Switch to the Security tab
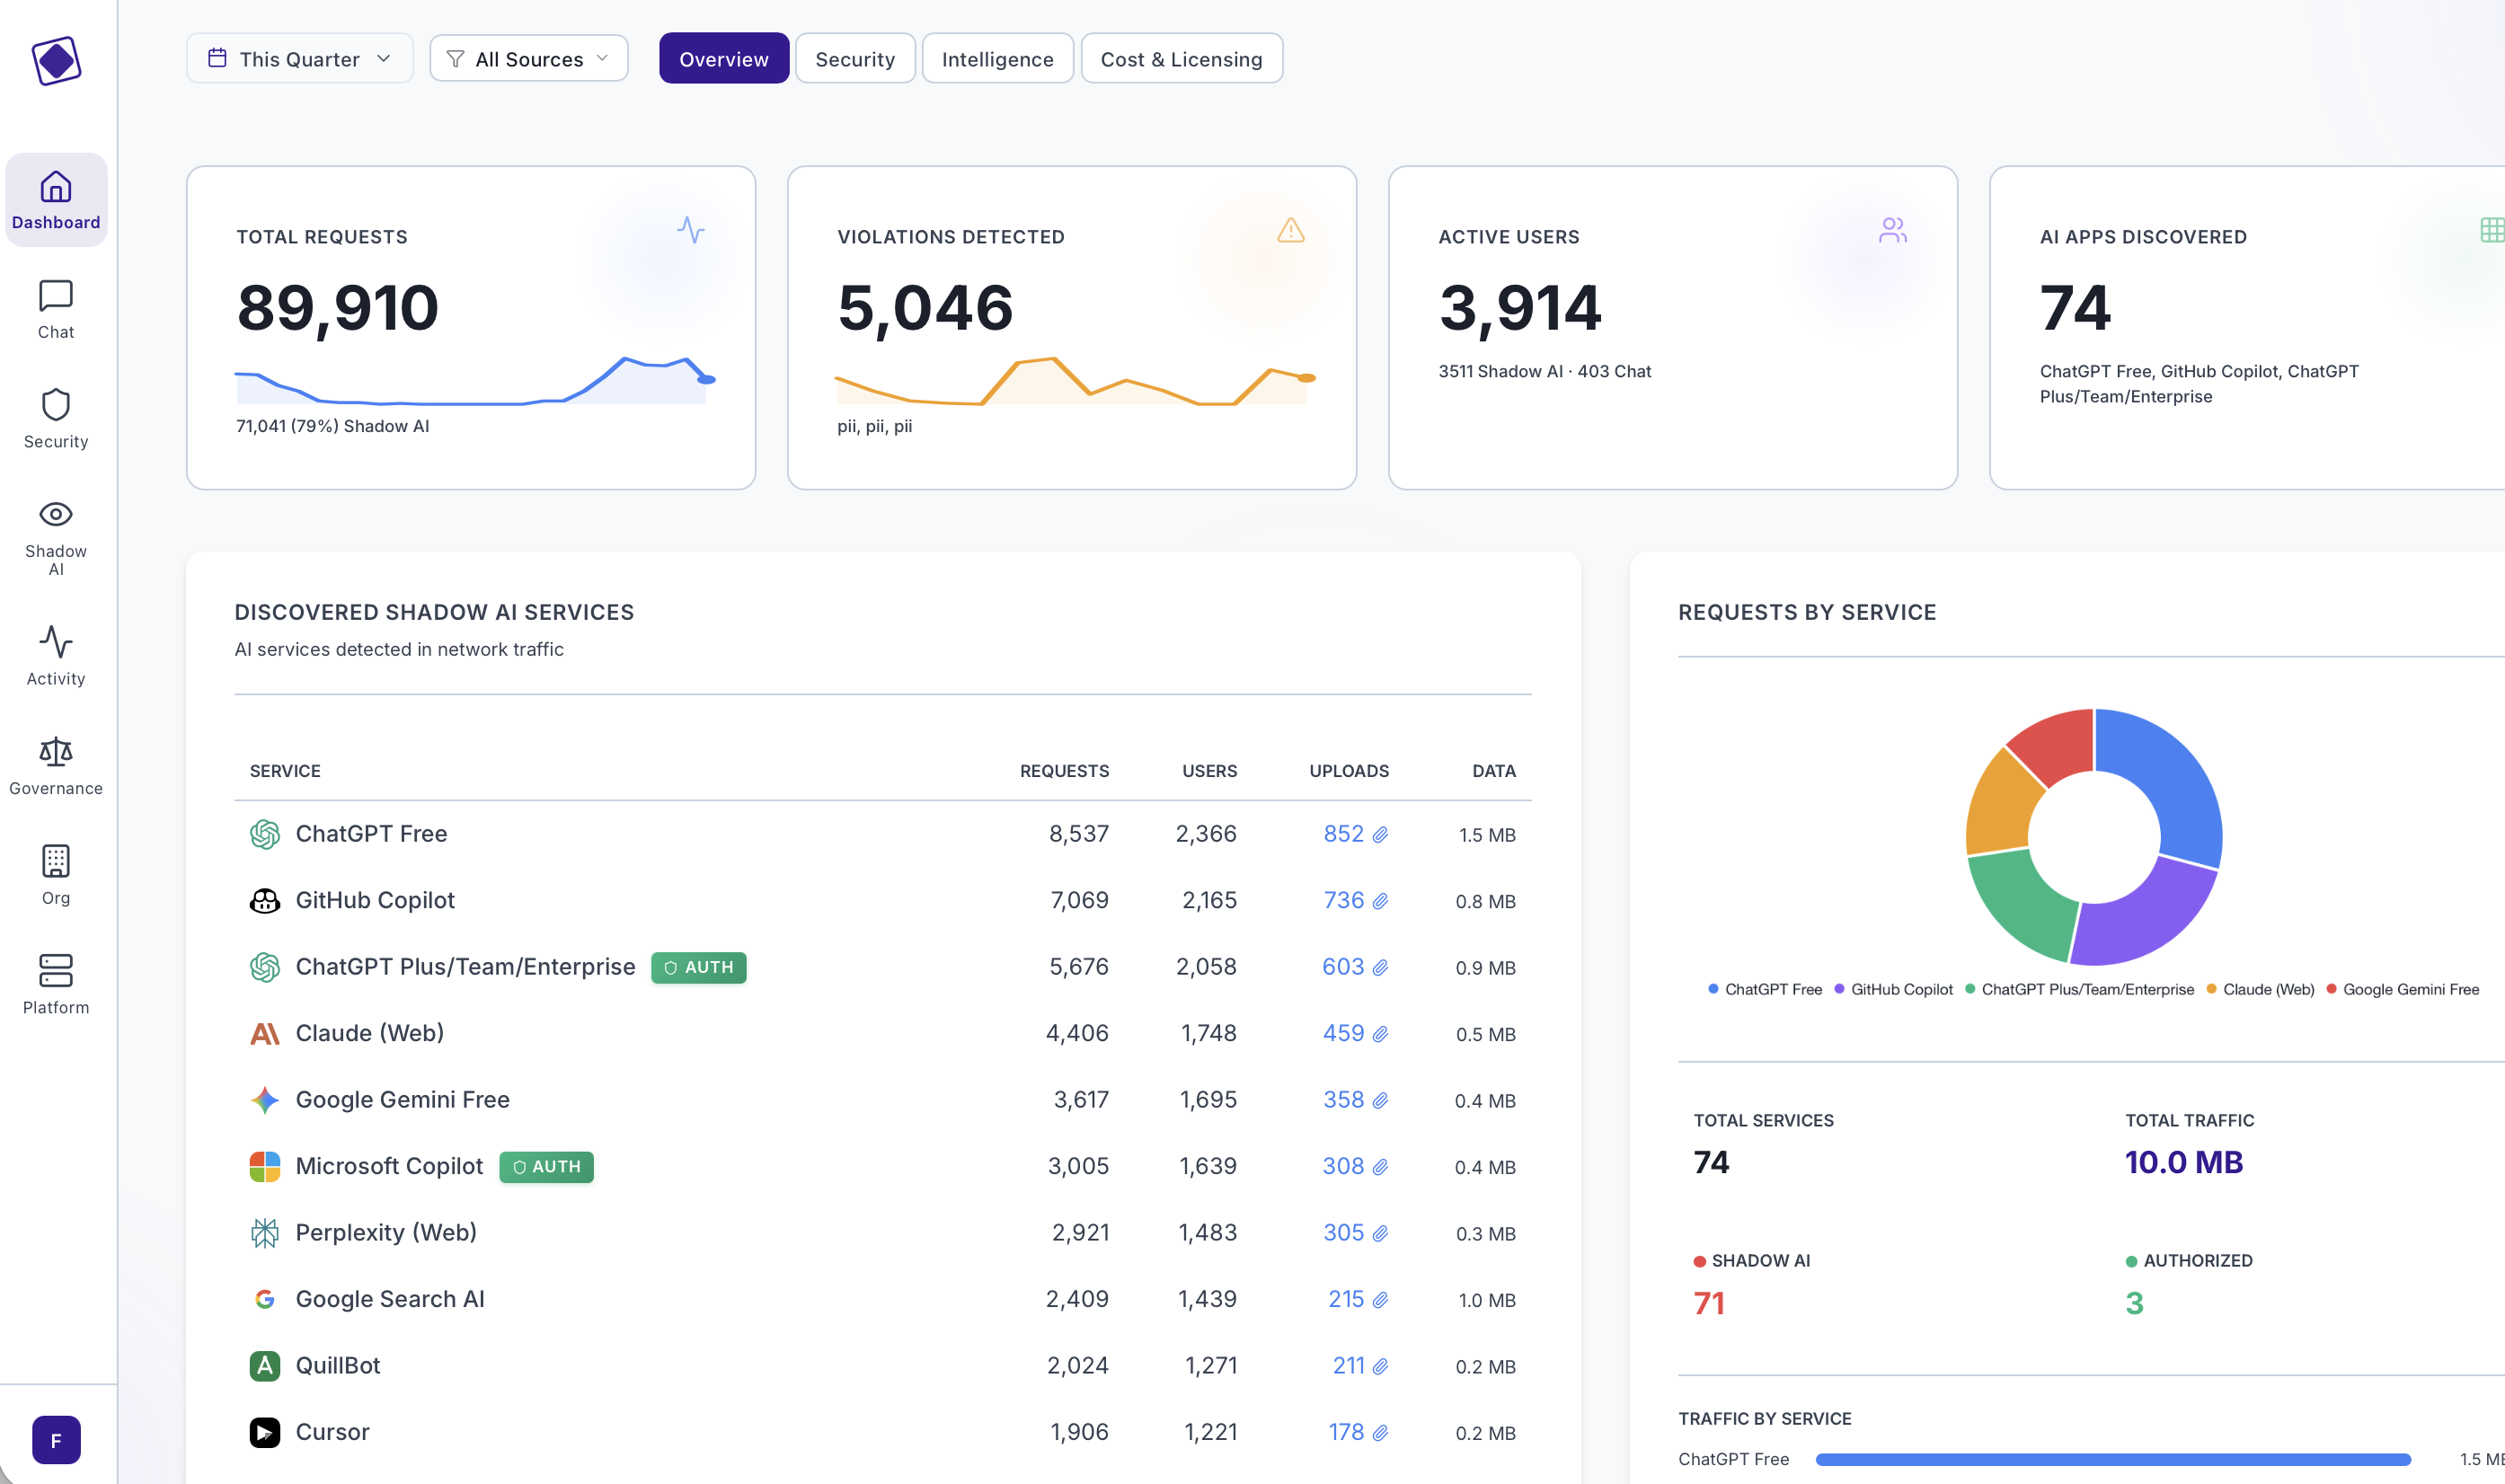The width and height of the screenshot is (2505, 1484). click(x=855, y=59)
